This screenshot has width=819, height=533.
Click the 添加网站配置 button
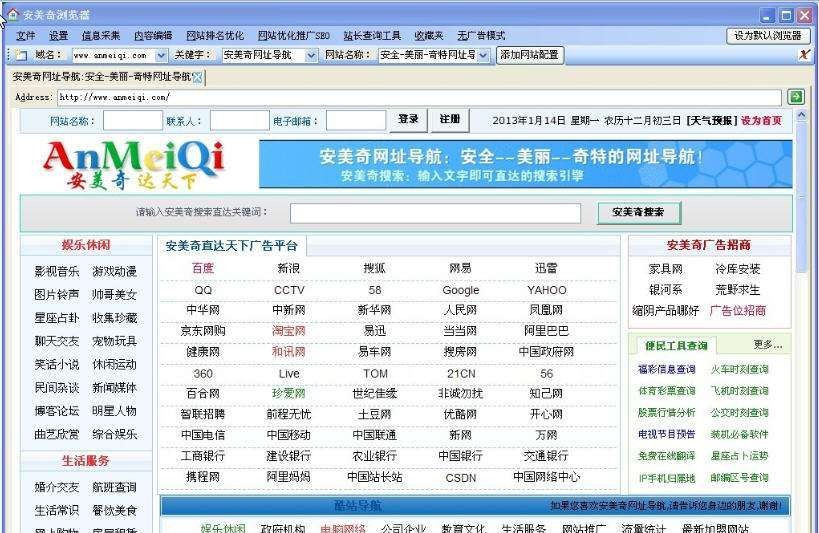click(x=530, y=54)
